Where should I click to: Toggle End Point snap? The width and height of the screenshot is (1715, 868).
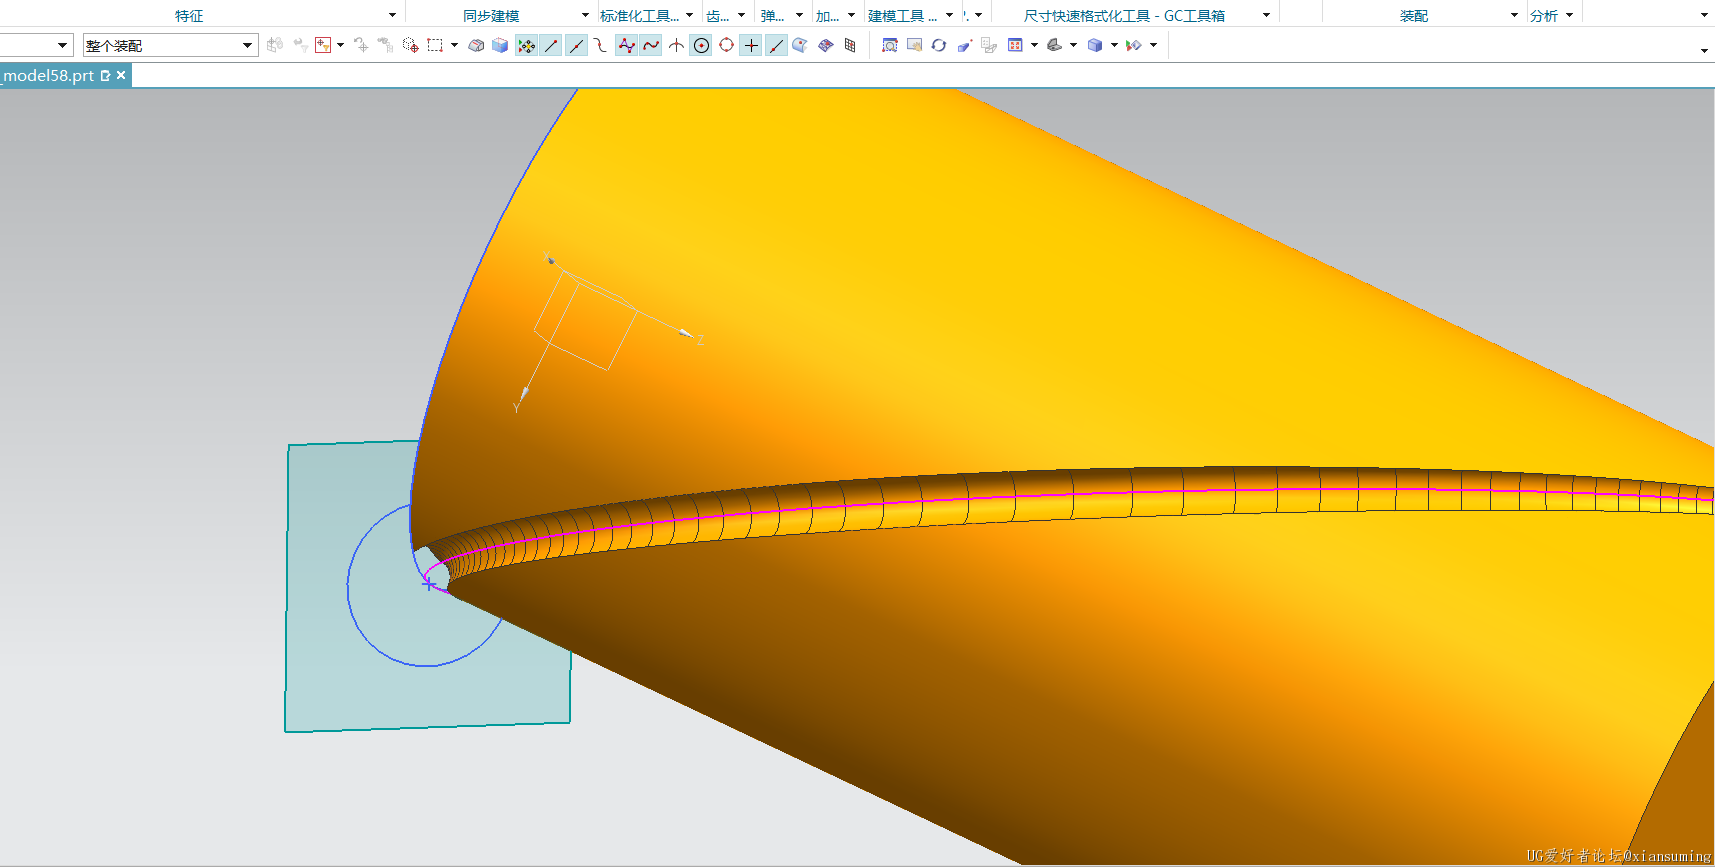click(551, 45)
